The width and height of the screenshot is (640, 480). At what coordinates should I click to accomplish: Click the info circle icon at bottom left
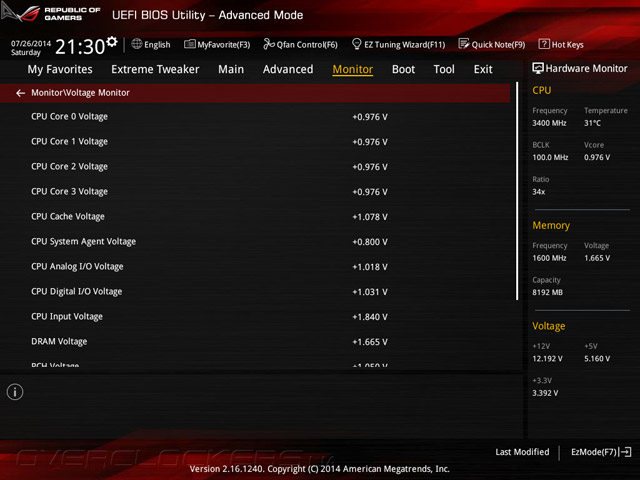[x=15, y=392]
